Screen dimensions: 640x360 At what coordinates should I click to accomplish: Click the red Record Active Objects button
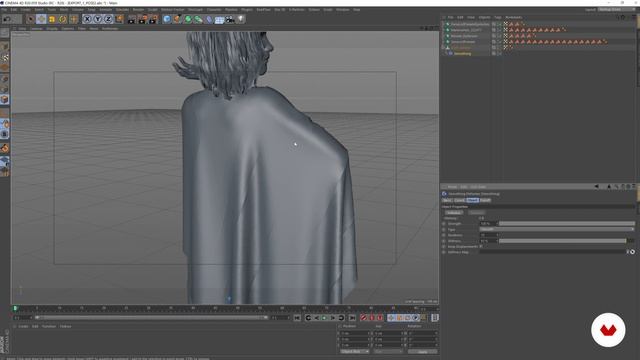[364, 318]
